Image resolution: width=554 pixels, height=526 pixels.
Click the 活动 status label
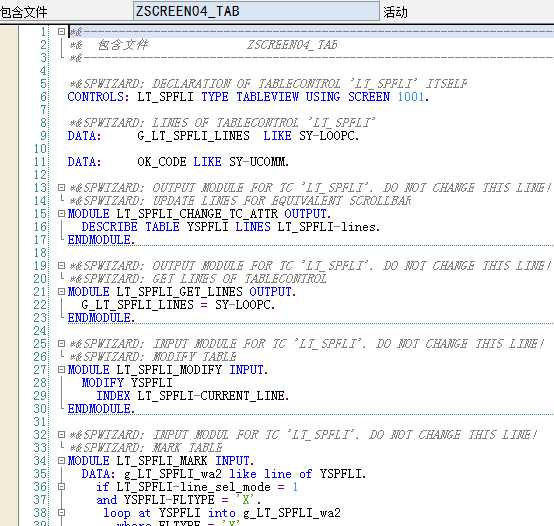pyautogui.click(x=395, y=12)
